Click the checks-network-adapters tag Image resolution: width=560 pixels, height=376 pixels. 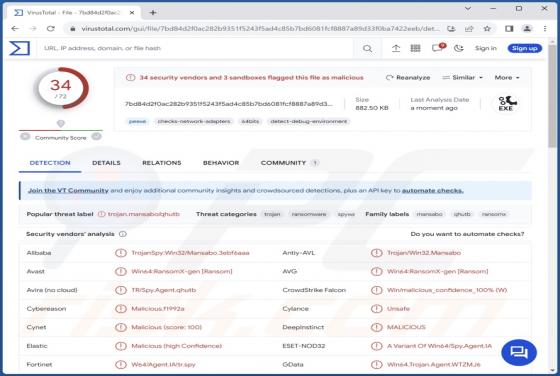pyautogui.click(x=194, y=121)
